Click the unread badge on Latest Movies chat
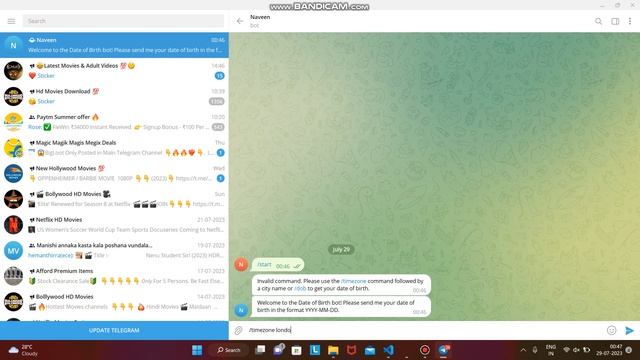The width and height of the screenshot is (640, 360). [x=220, y=76]
